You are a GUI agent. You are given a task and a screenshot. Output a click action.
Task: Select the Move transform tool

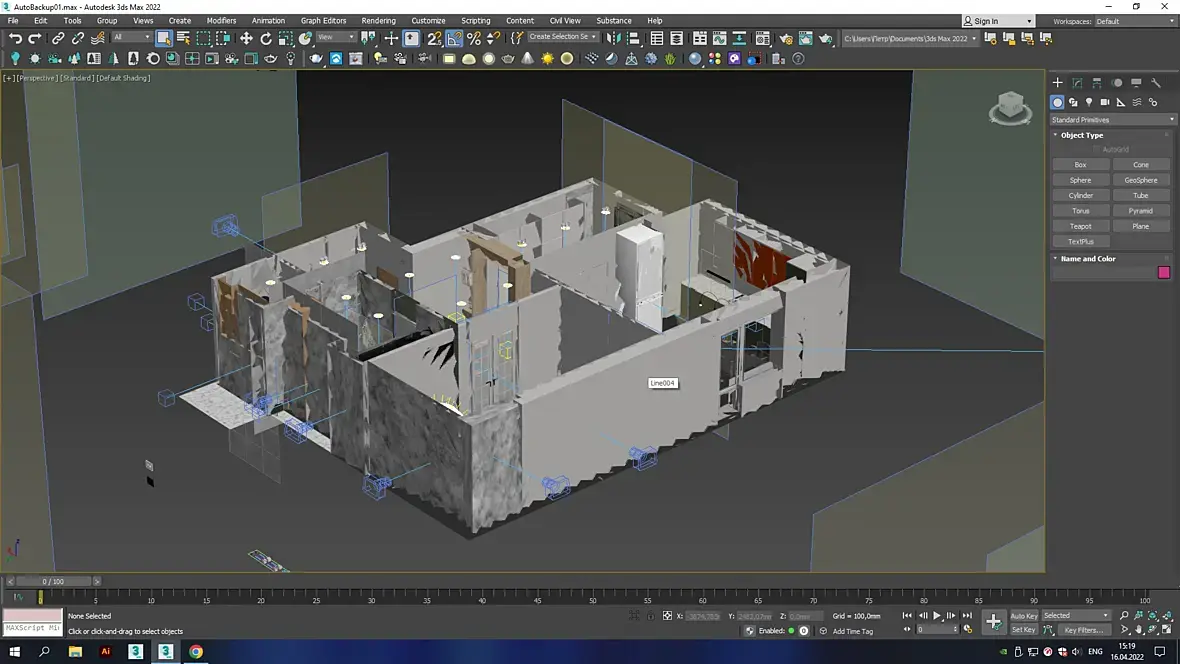tap(246, 38)
